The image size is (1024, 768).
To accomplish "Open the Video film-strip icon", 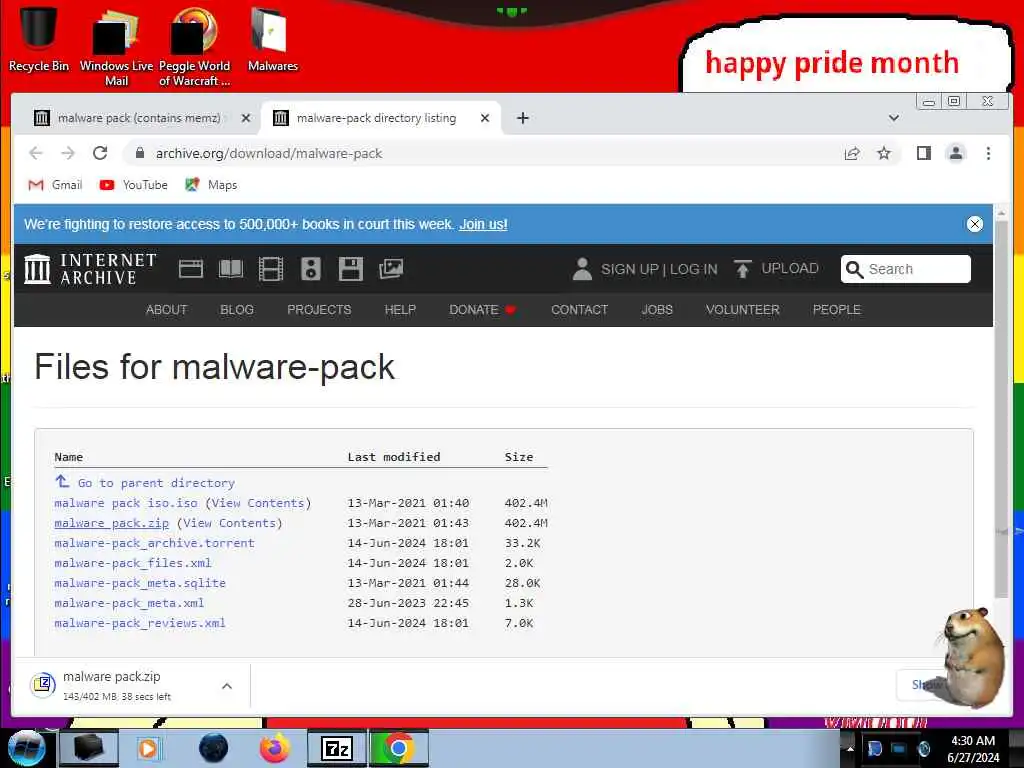I will pyautogui.click(x=270, y=269).
